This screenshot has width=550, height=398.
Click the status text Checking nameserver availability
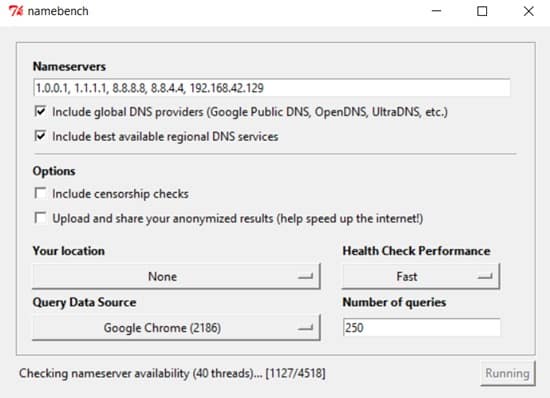pos(172,373)
